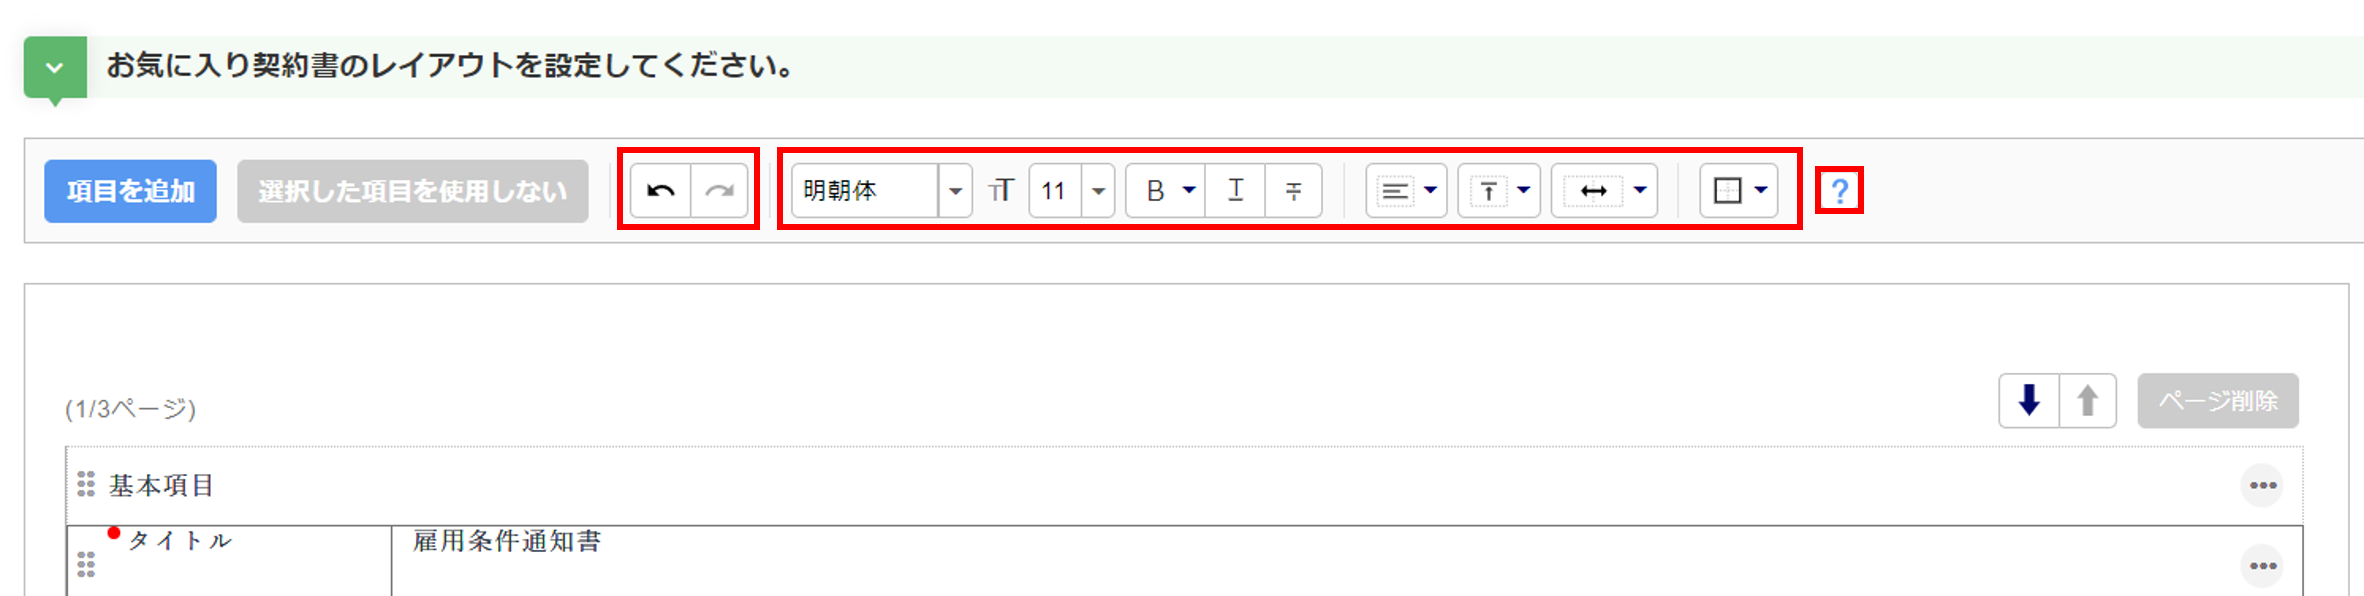Collapse the green chevron instruction banner

pyautogui.click(x=55, y=67)
